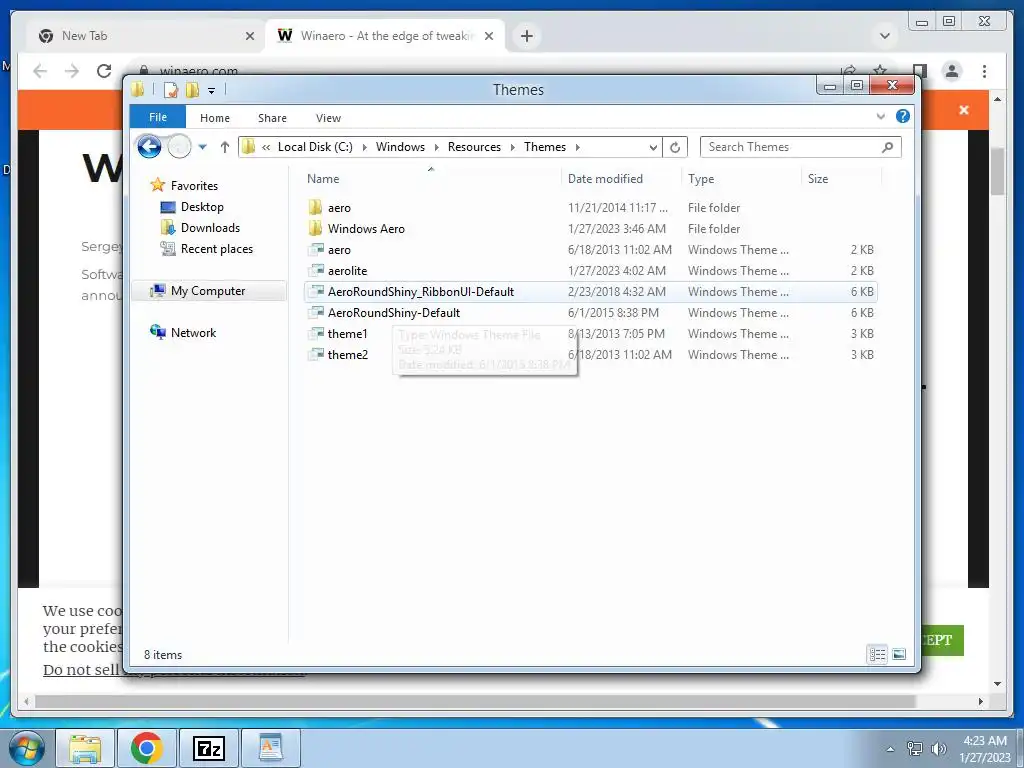Close the Winaero tab in Chrome
Screen dimensions: 1024x768
click(x=488, y=36)
